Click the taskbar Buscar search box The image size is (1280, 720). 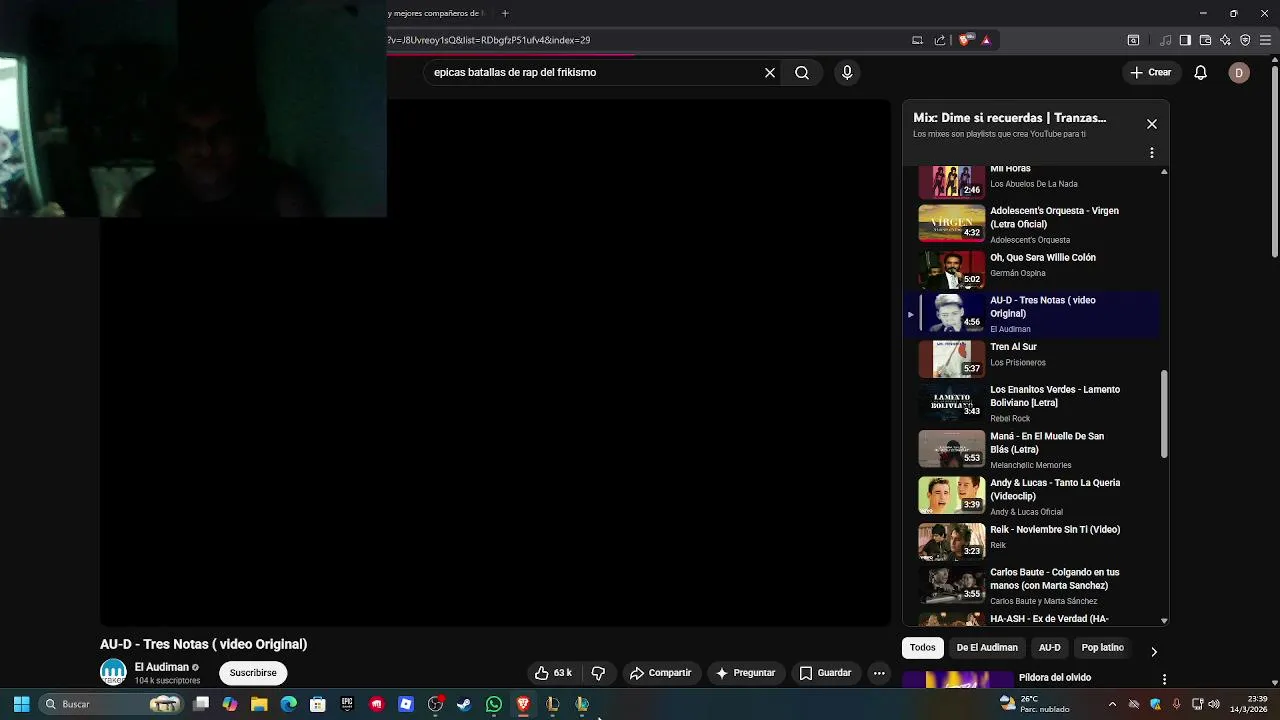tap(112, 704)
